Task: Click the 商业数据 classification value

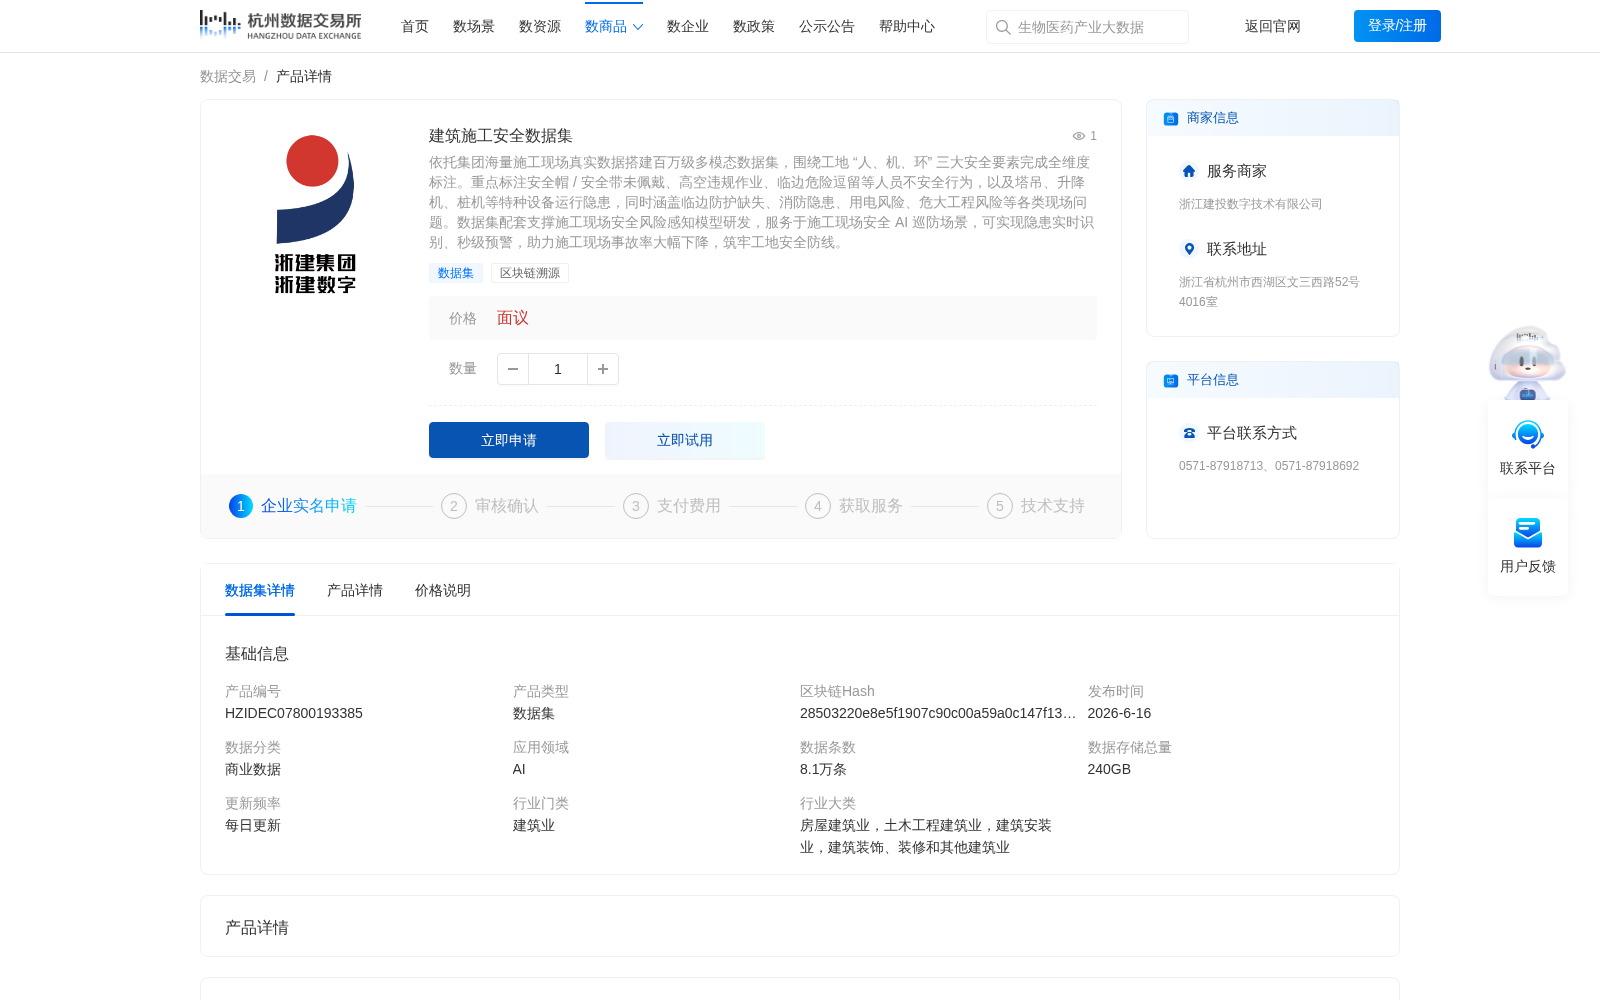Action: (x=253, y=769)
